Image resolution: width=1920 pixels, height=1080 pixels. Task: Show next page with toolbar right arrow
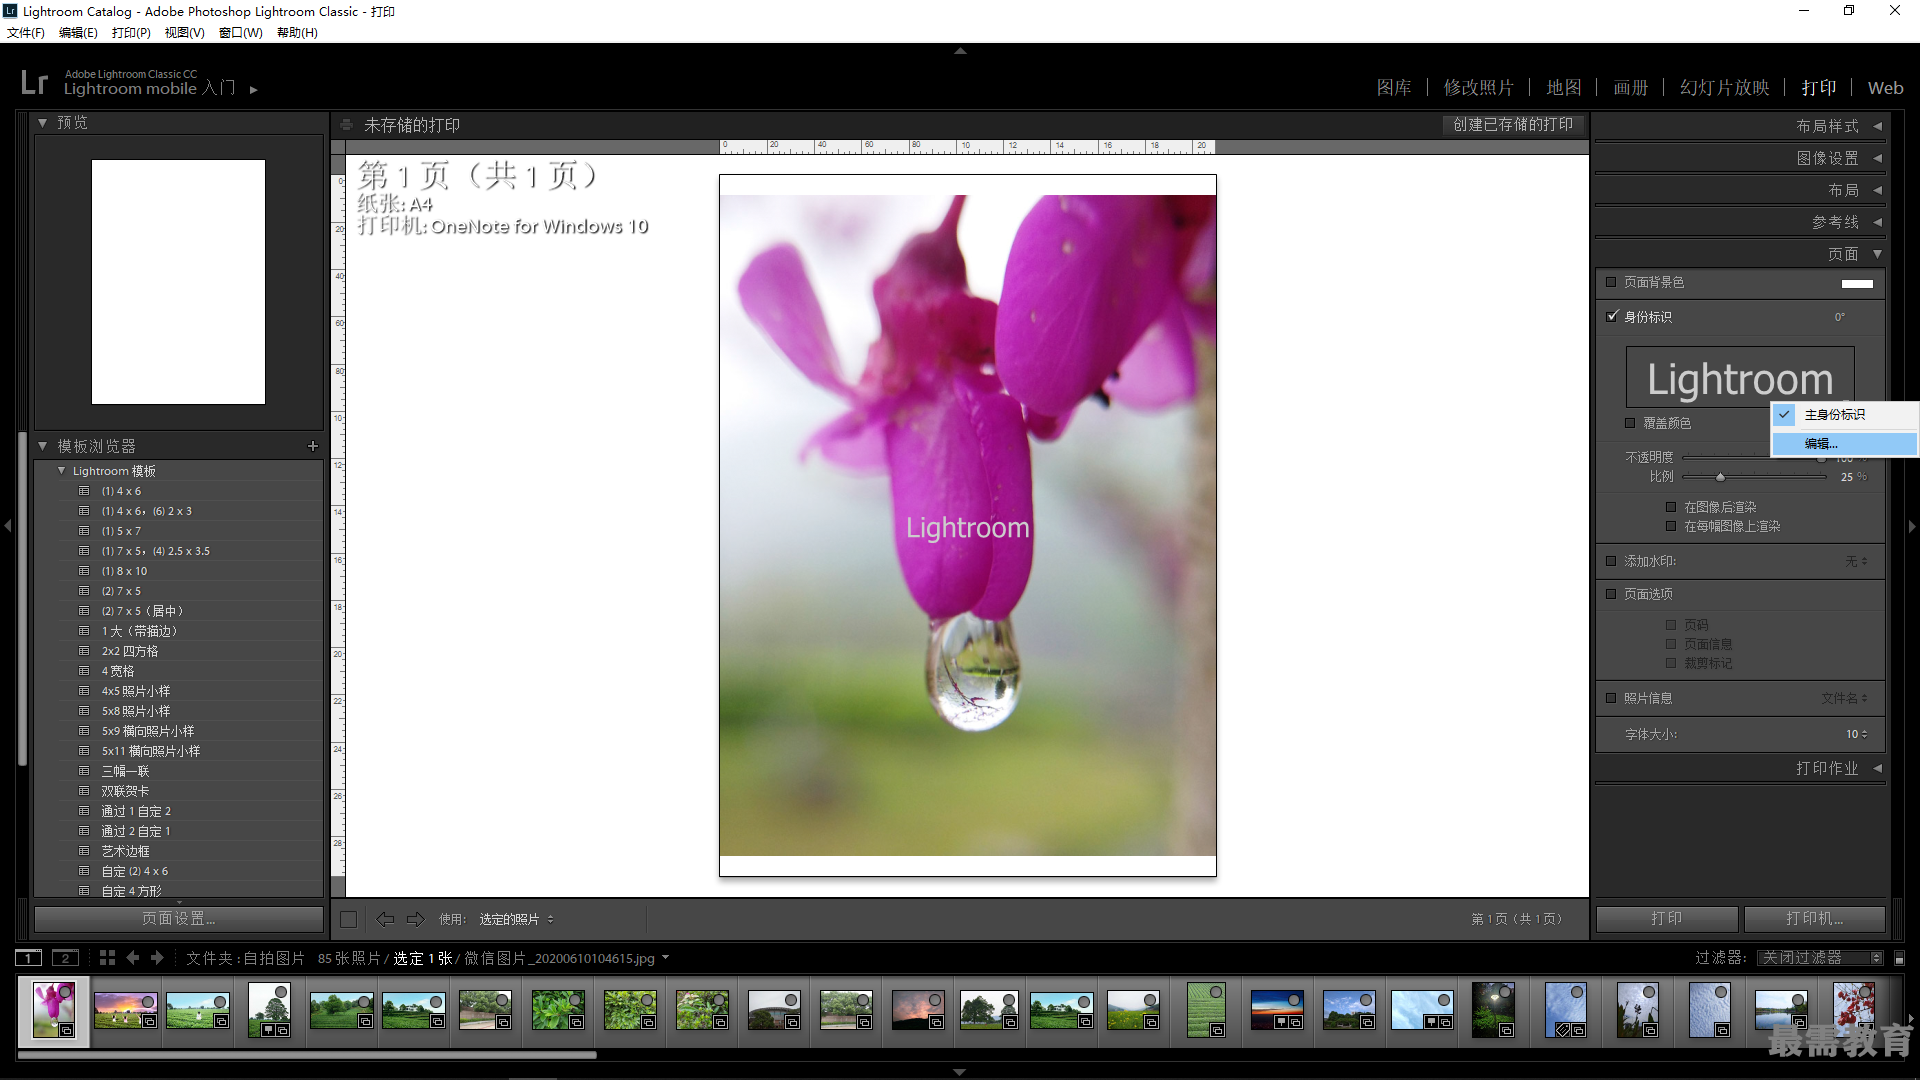coord(416,919)
